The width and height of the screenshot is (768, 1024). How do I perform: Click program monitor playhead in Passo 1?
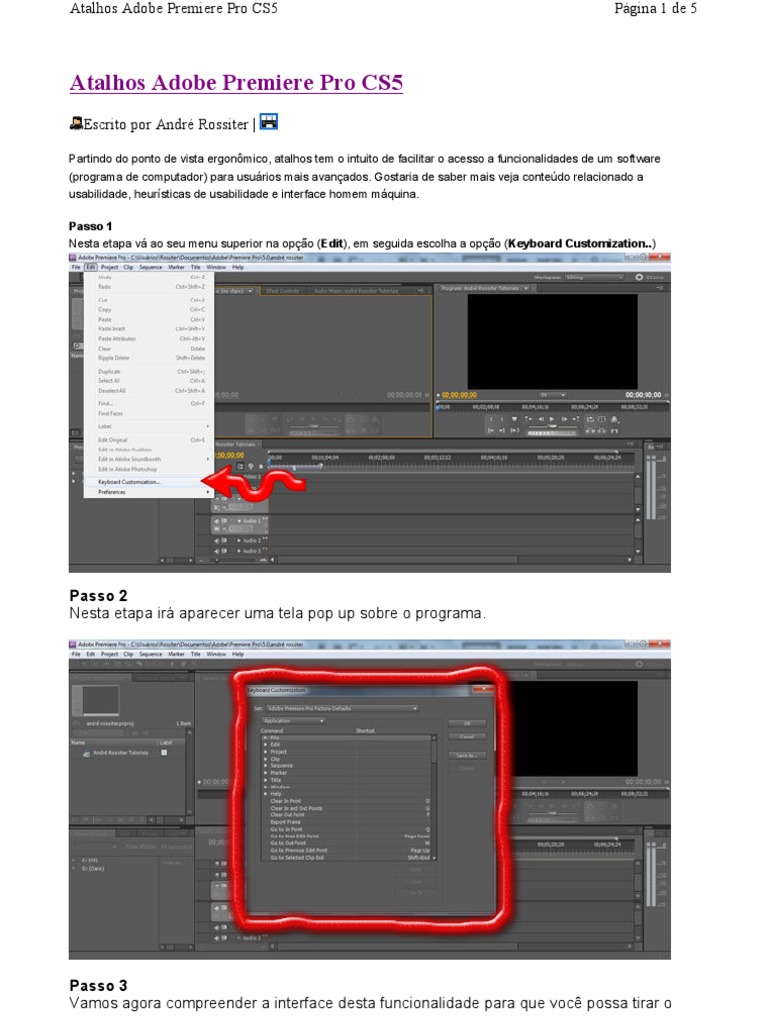pos(438,407)
